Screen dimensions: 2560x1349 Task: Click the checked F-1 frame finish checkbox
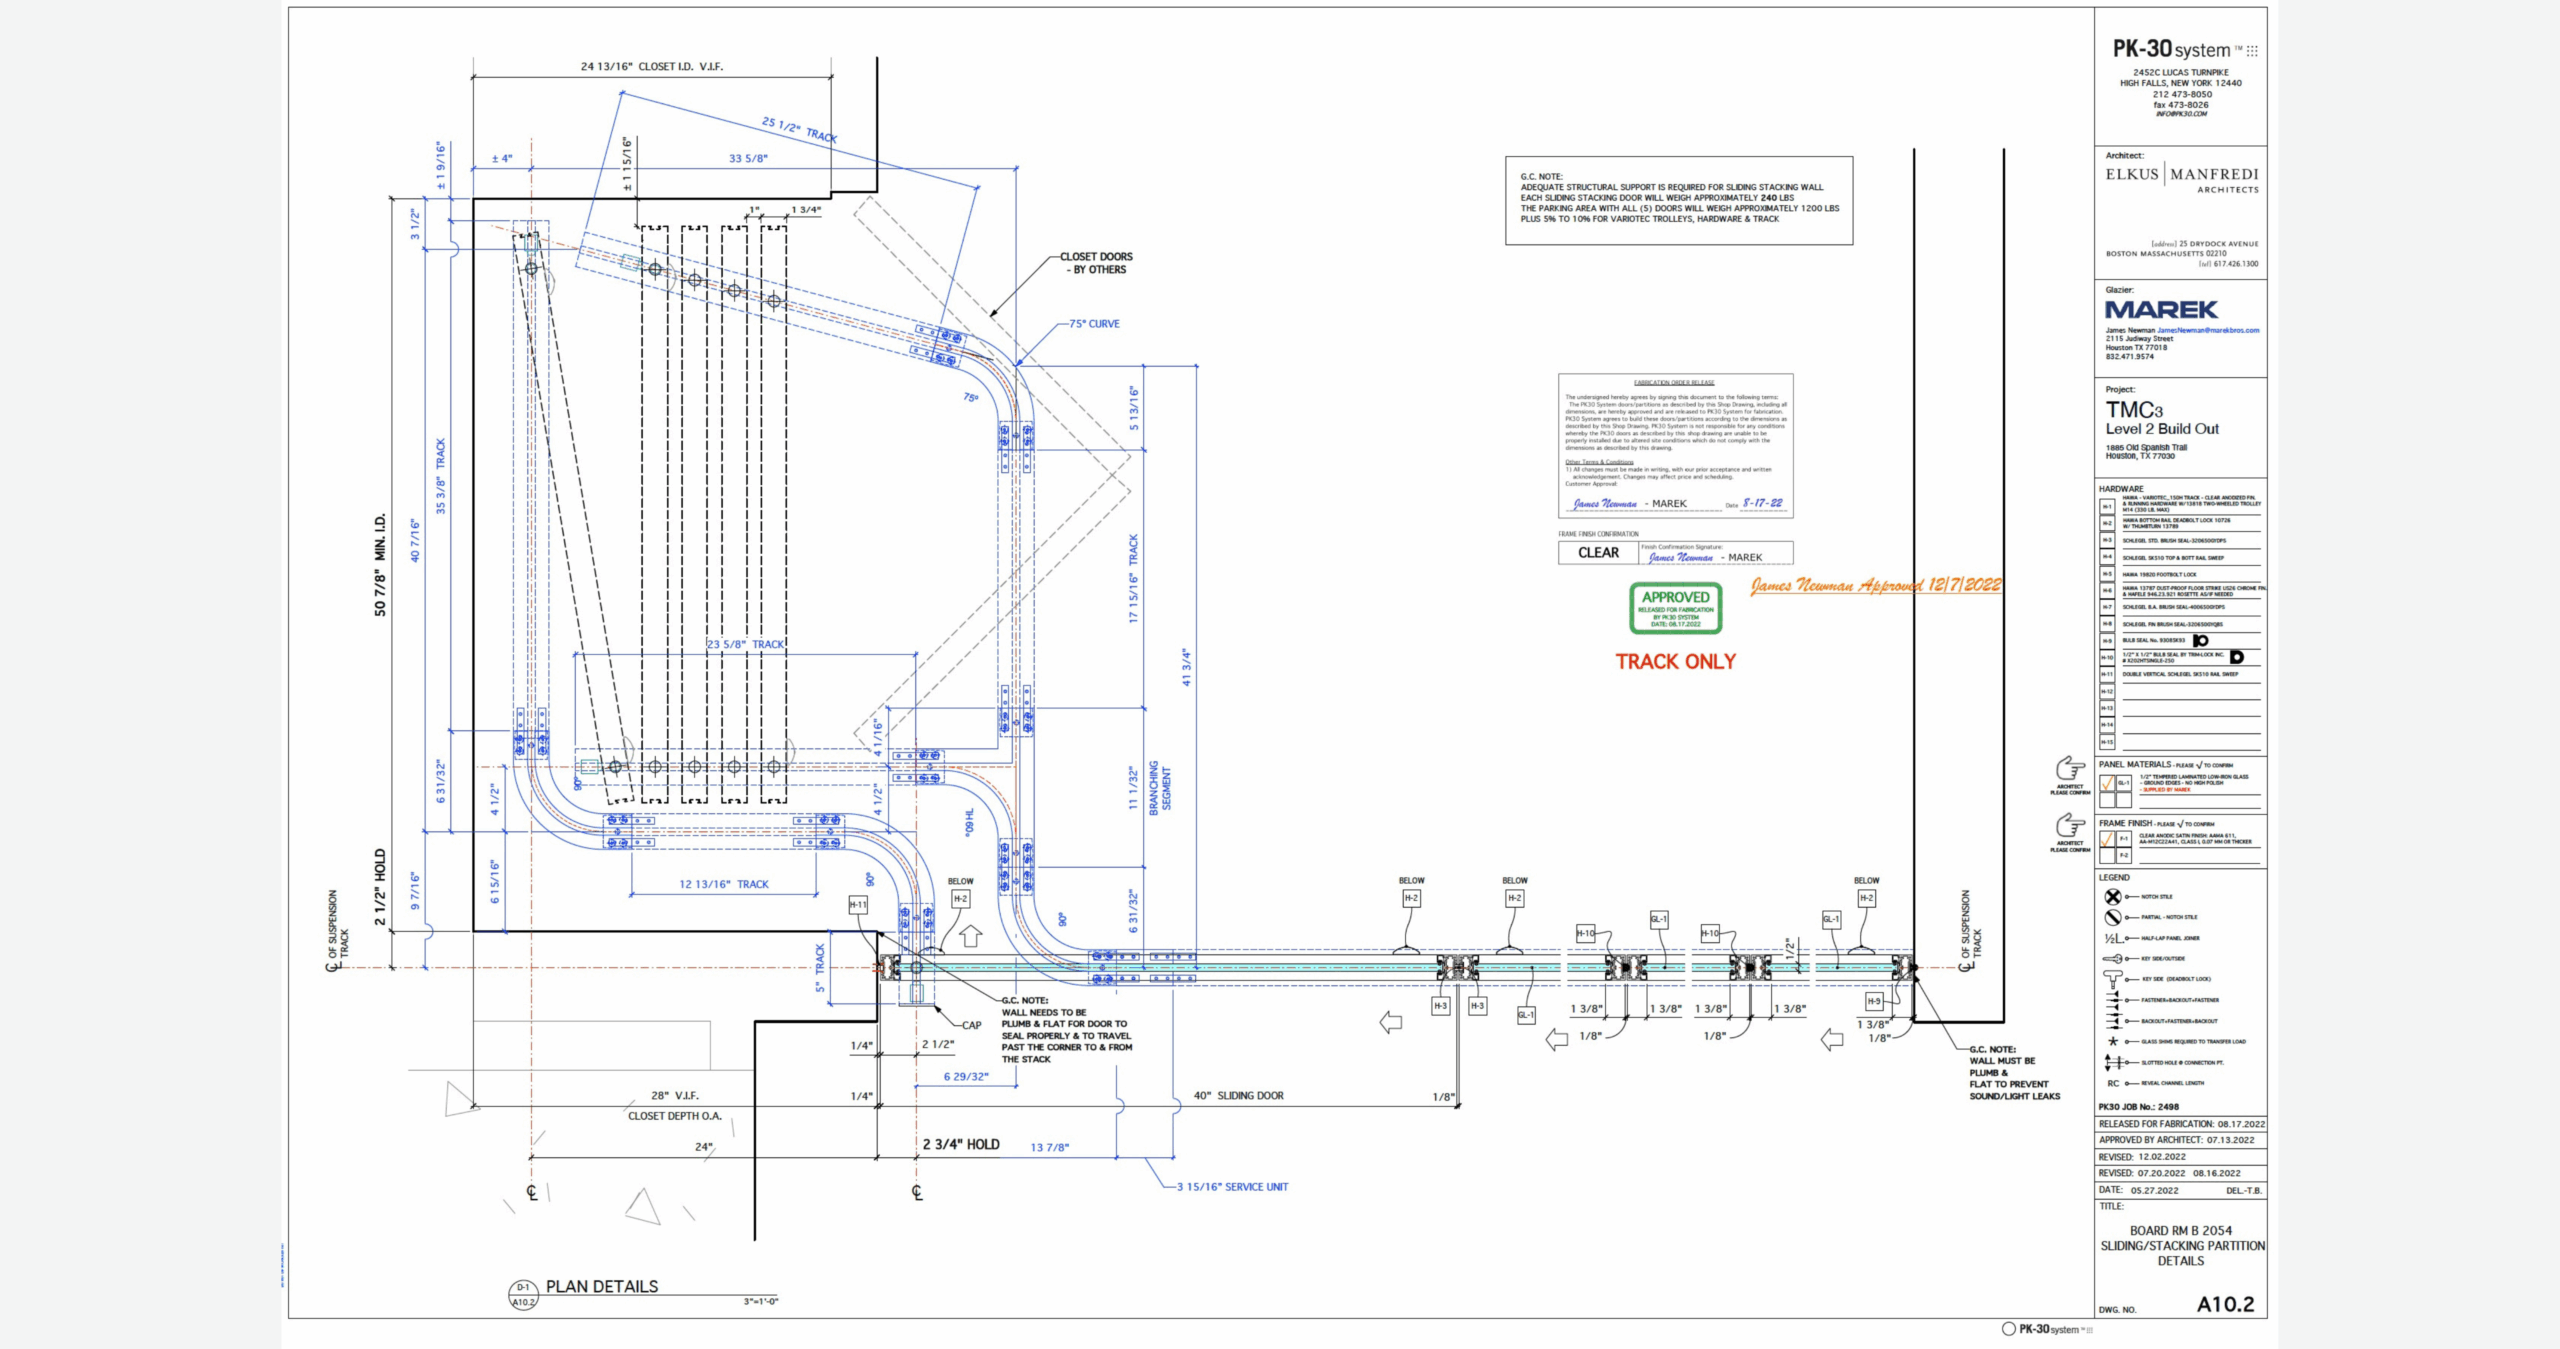[2107, 839]
